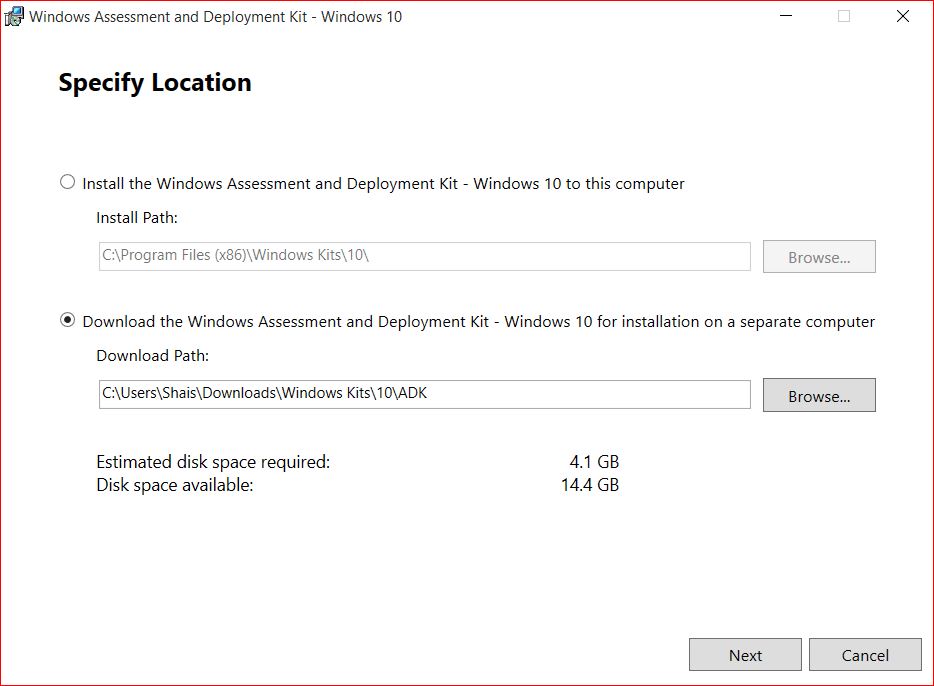Click the 'Download Path:' label

pos(152,356)
